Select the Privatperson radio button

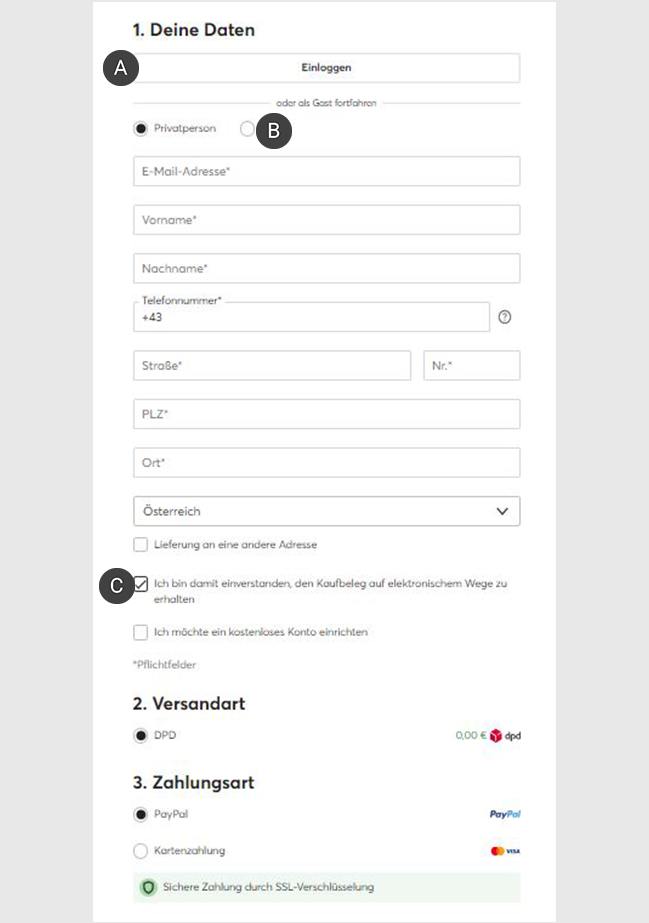[x=140, y=128]
